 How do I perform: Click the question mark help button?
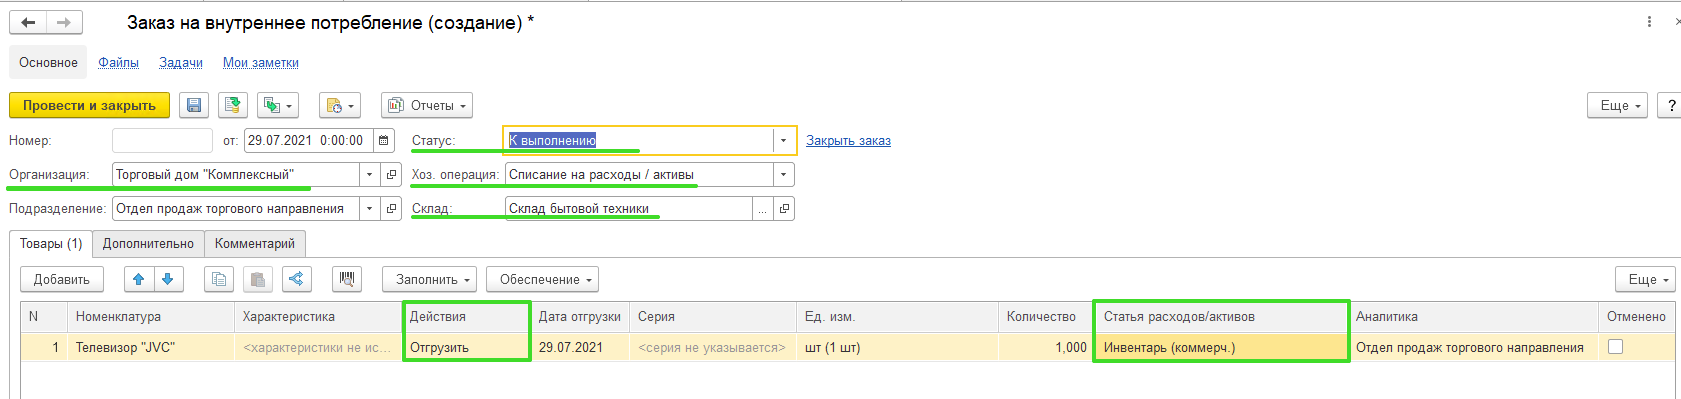click(x=1670, y=105)
